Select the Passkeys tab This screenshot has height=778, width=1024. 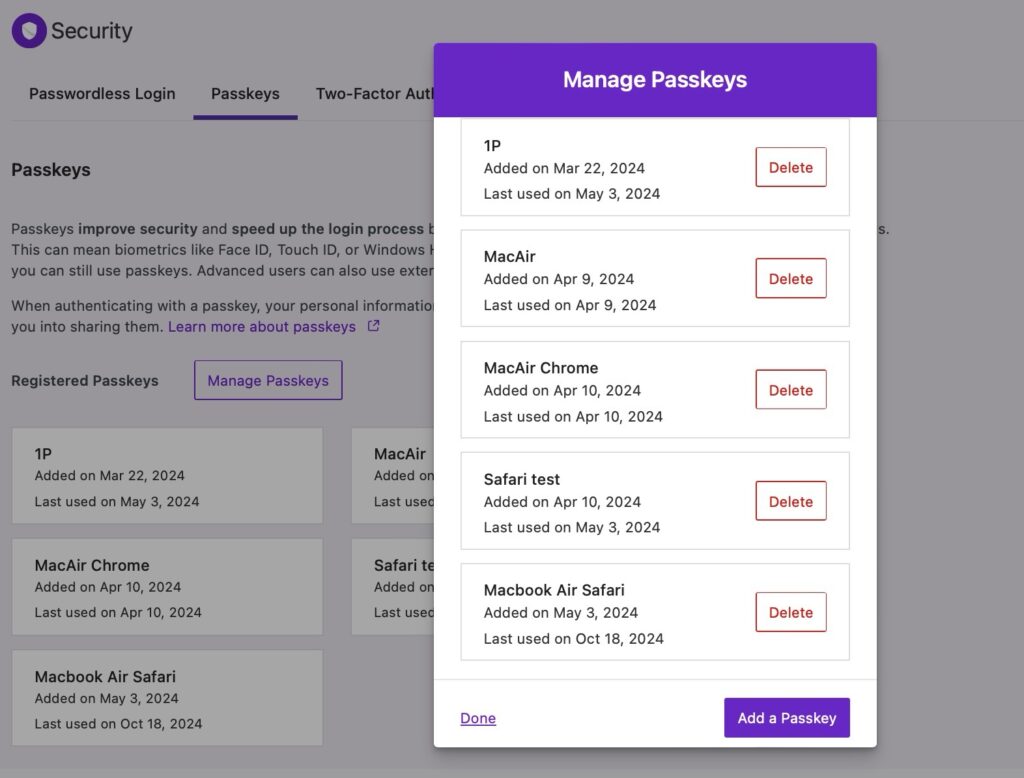pyautogui.click(x=245, y=94)
